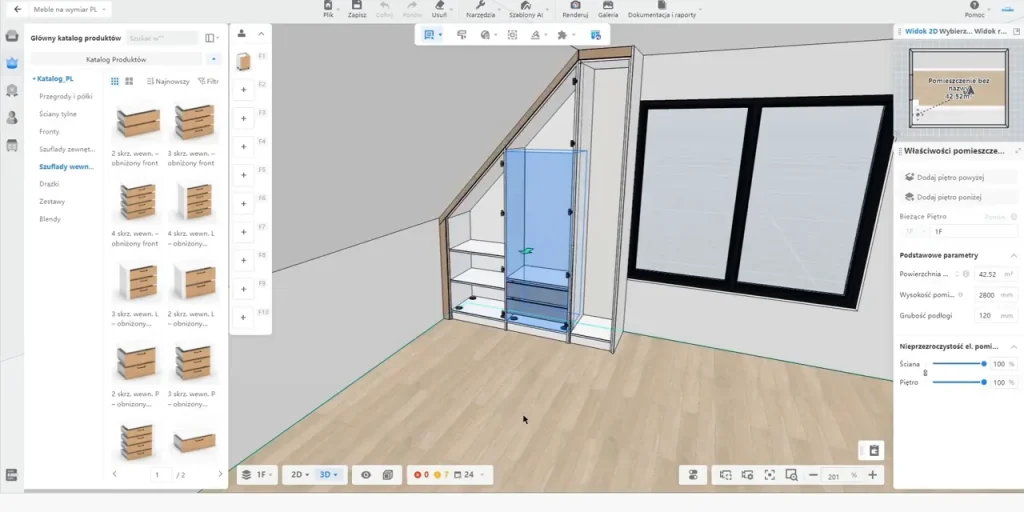
Task: Click the zoom-to-region search icon
Action: [792, 475]
